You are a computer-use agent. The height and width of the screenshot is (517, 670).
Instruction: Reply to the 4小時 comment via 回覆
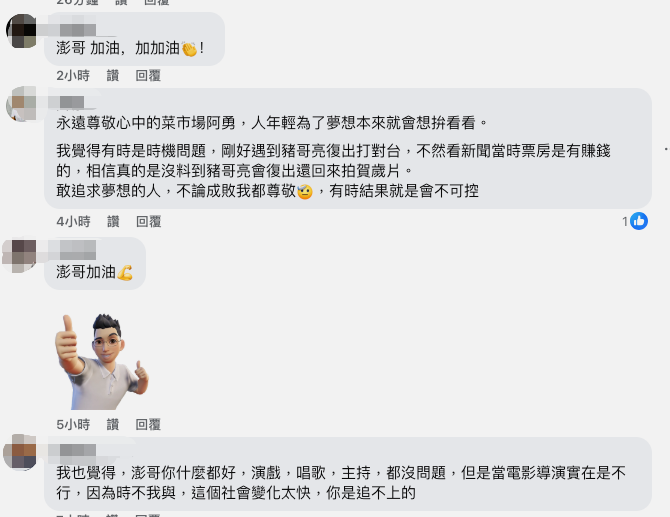148,221
